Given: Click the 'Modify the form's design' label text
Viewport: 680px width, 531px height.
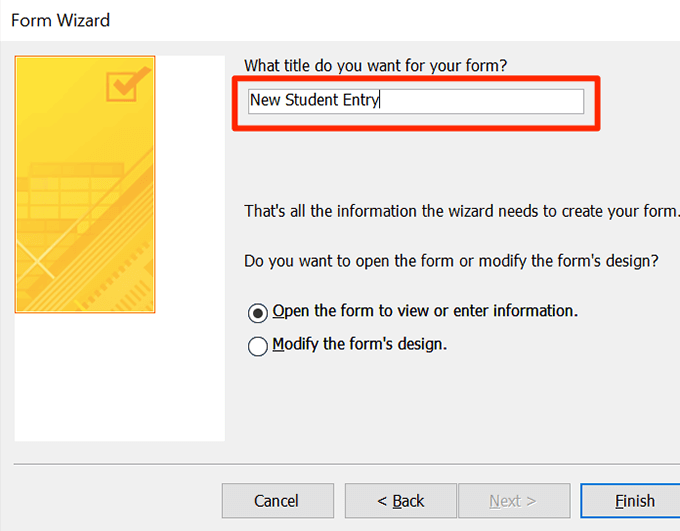Looking at the screenshot, I should click(359, 344).
